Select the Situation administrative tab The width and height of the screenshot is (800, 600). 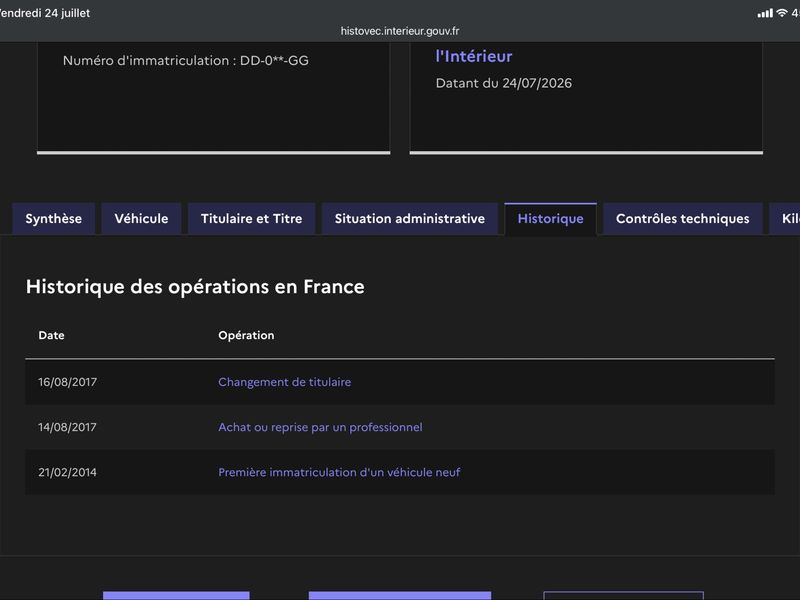tap(410, 219)
